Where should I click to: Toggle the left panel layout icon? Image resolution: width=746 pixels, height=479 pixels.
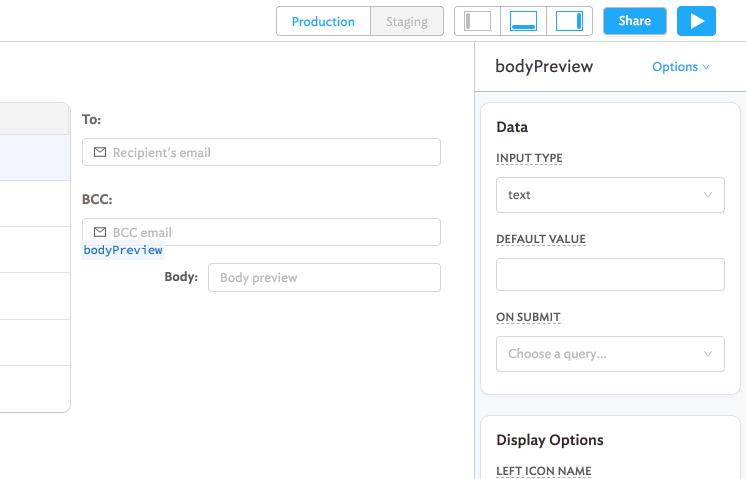click(478, 21)
